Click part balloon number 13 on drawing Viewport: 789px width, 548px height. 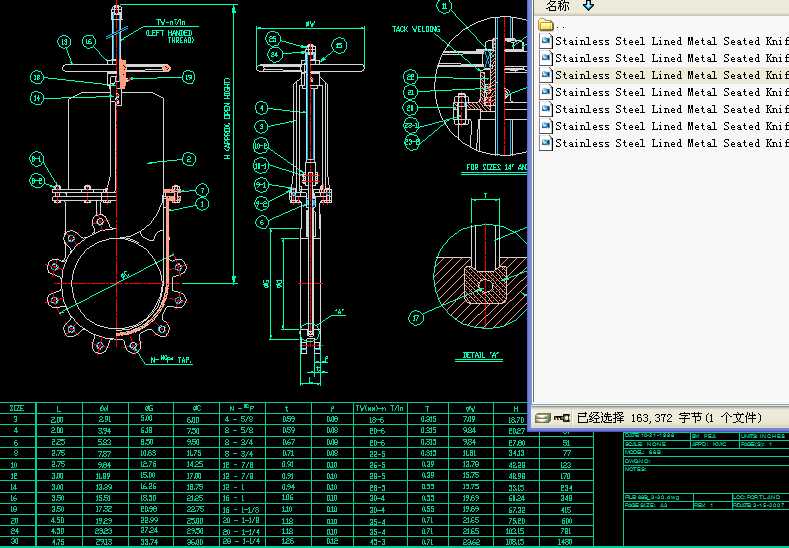(64, 42)
